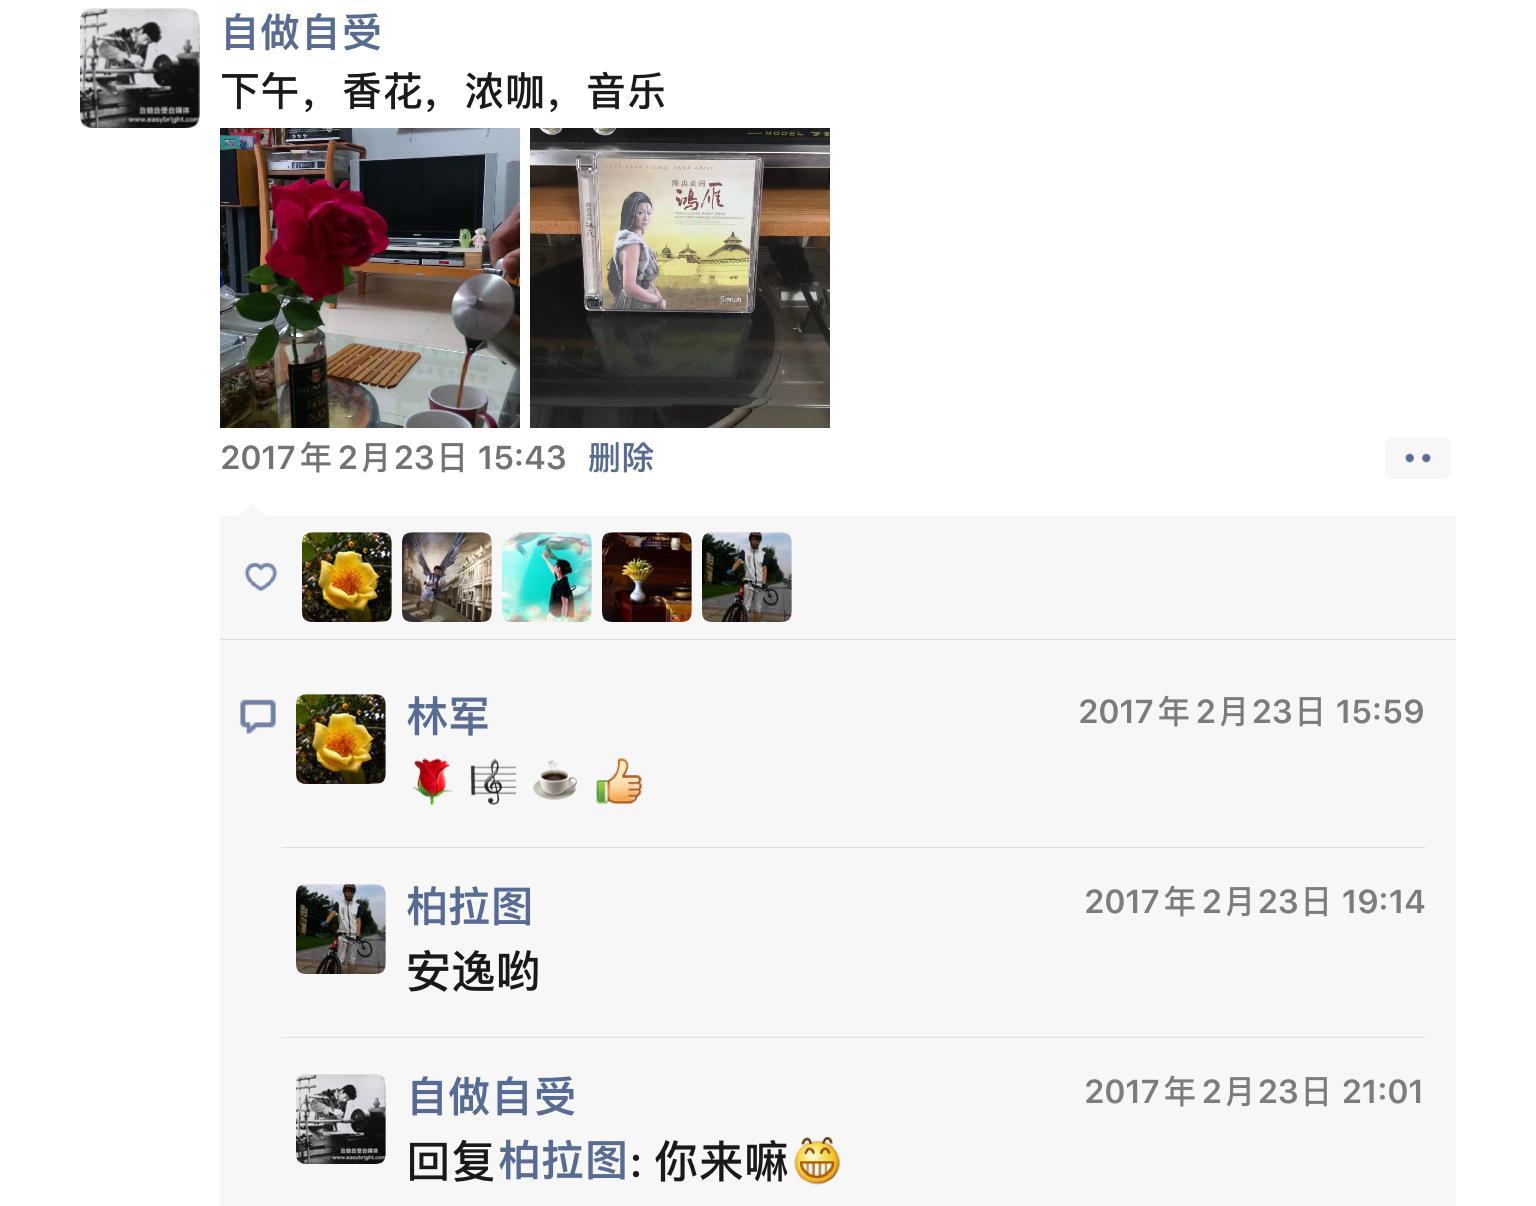Open 自做自受 profile avatar at post top

coord(140,68)
